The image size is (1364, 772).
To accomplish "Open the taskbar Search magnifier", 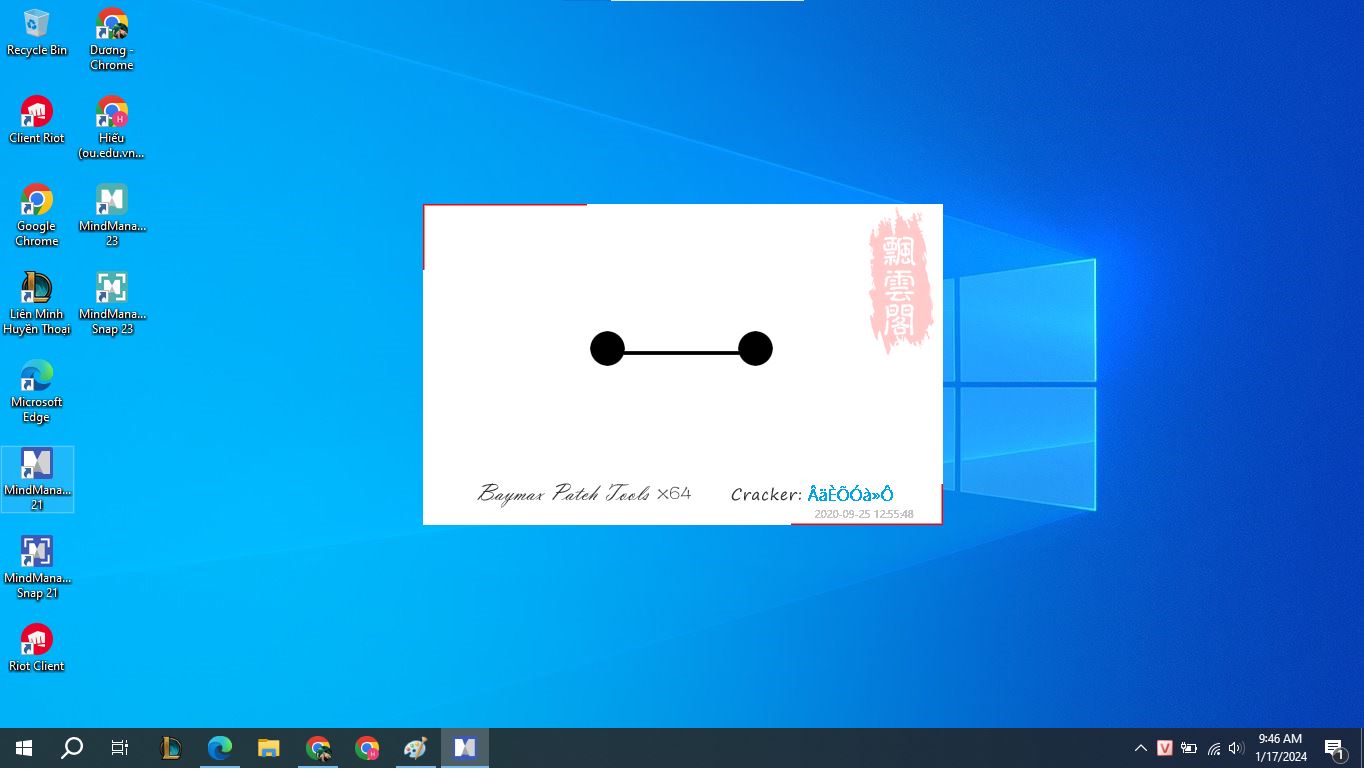I will (72, 748).
